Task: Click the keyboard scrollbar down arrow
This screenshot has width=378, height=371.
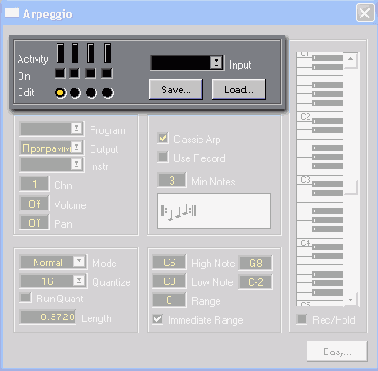Action: 350,300
